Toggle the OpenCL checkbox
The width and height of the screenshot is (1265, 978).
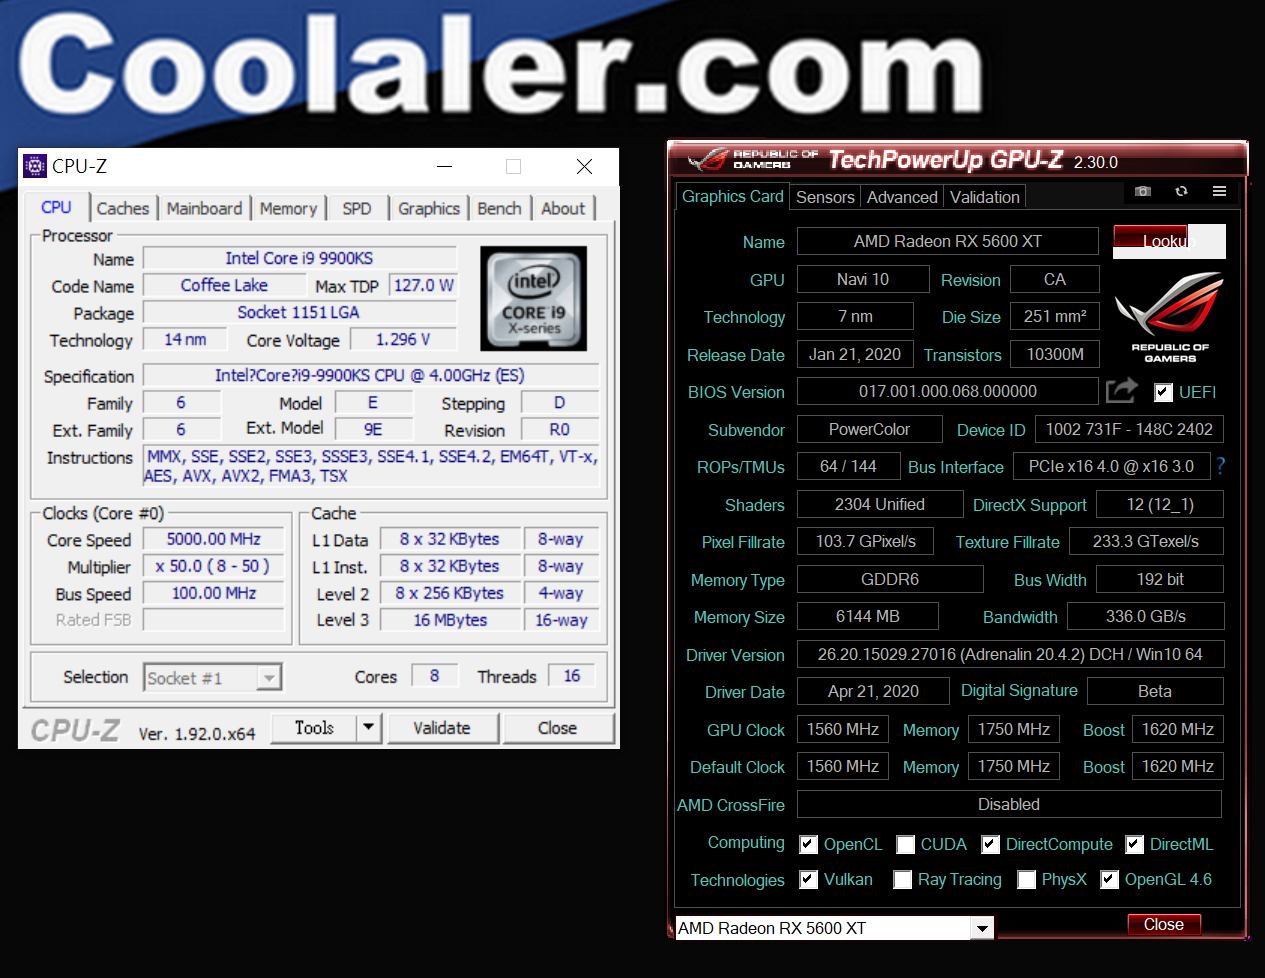pyautogui.click(x=808, y=845)
